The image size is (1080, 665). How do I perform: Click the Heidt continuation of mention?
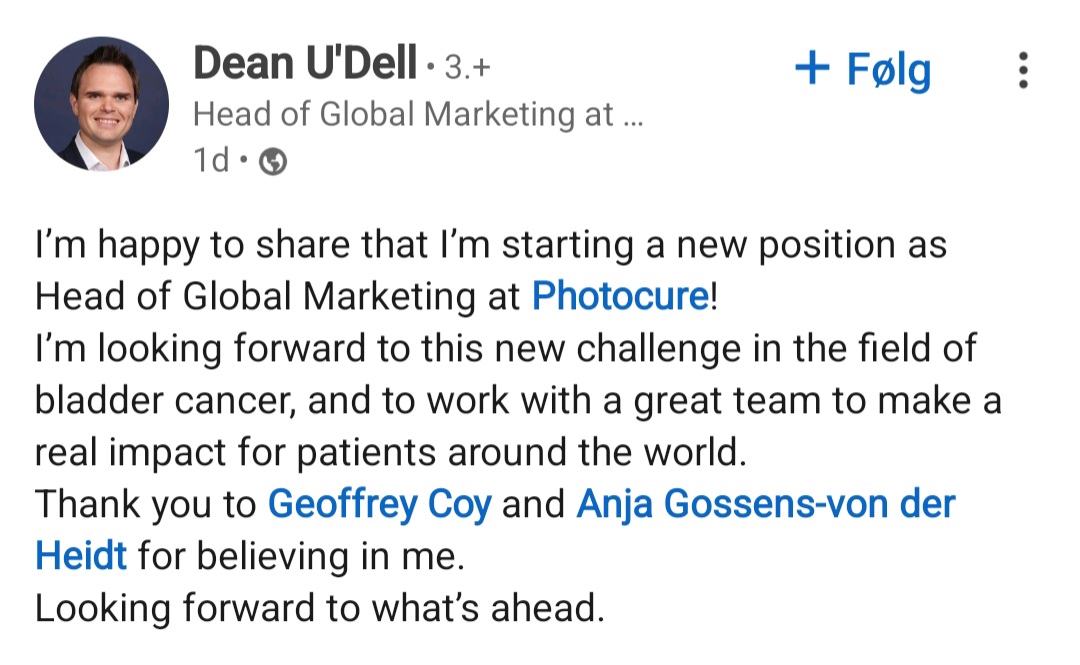[x=81, y=555]
